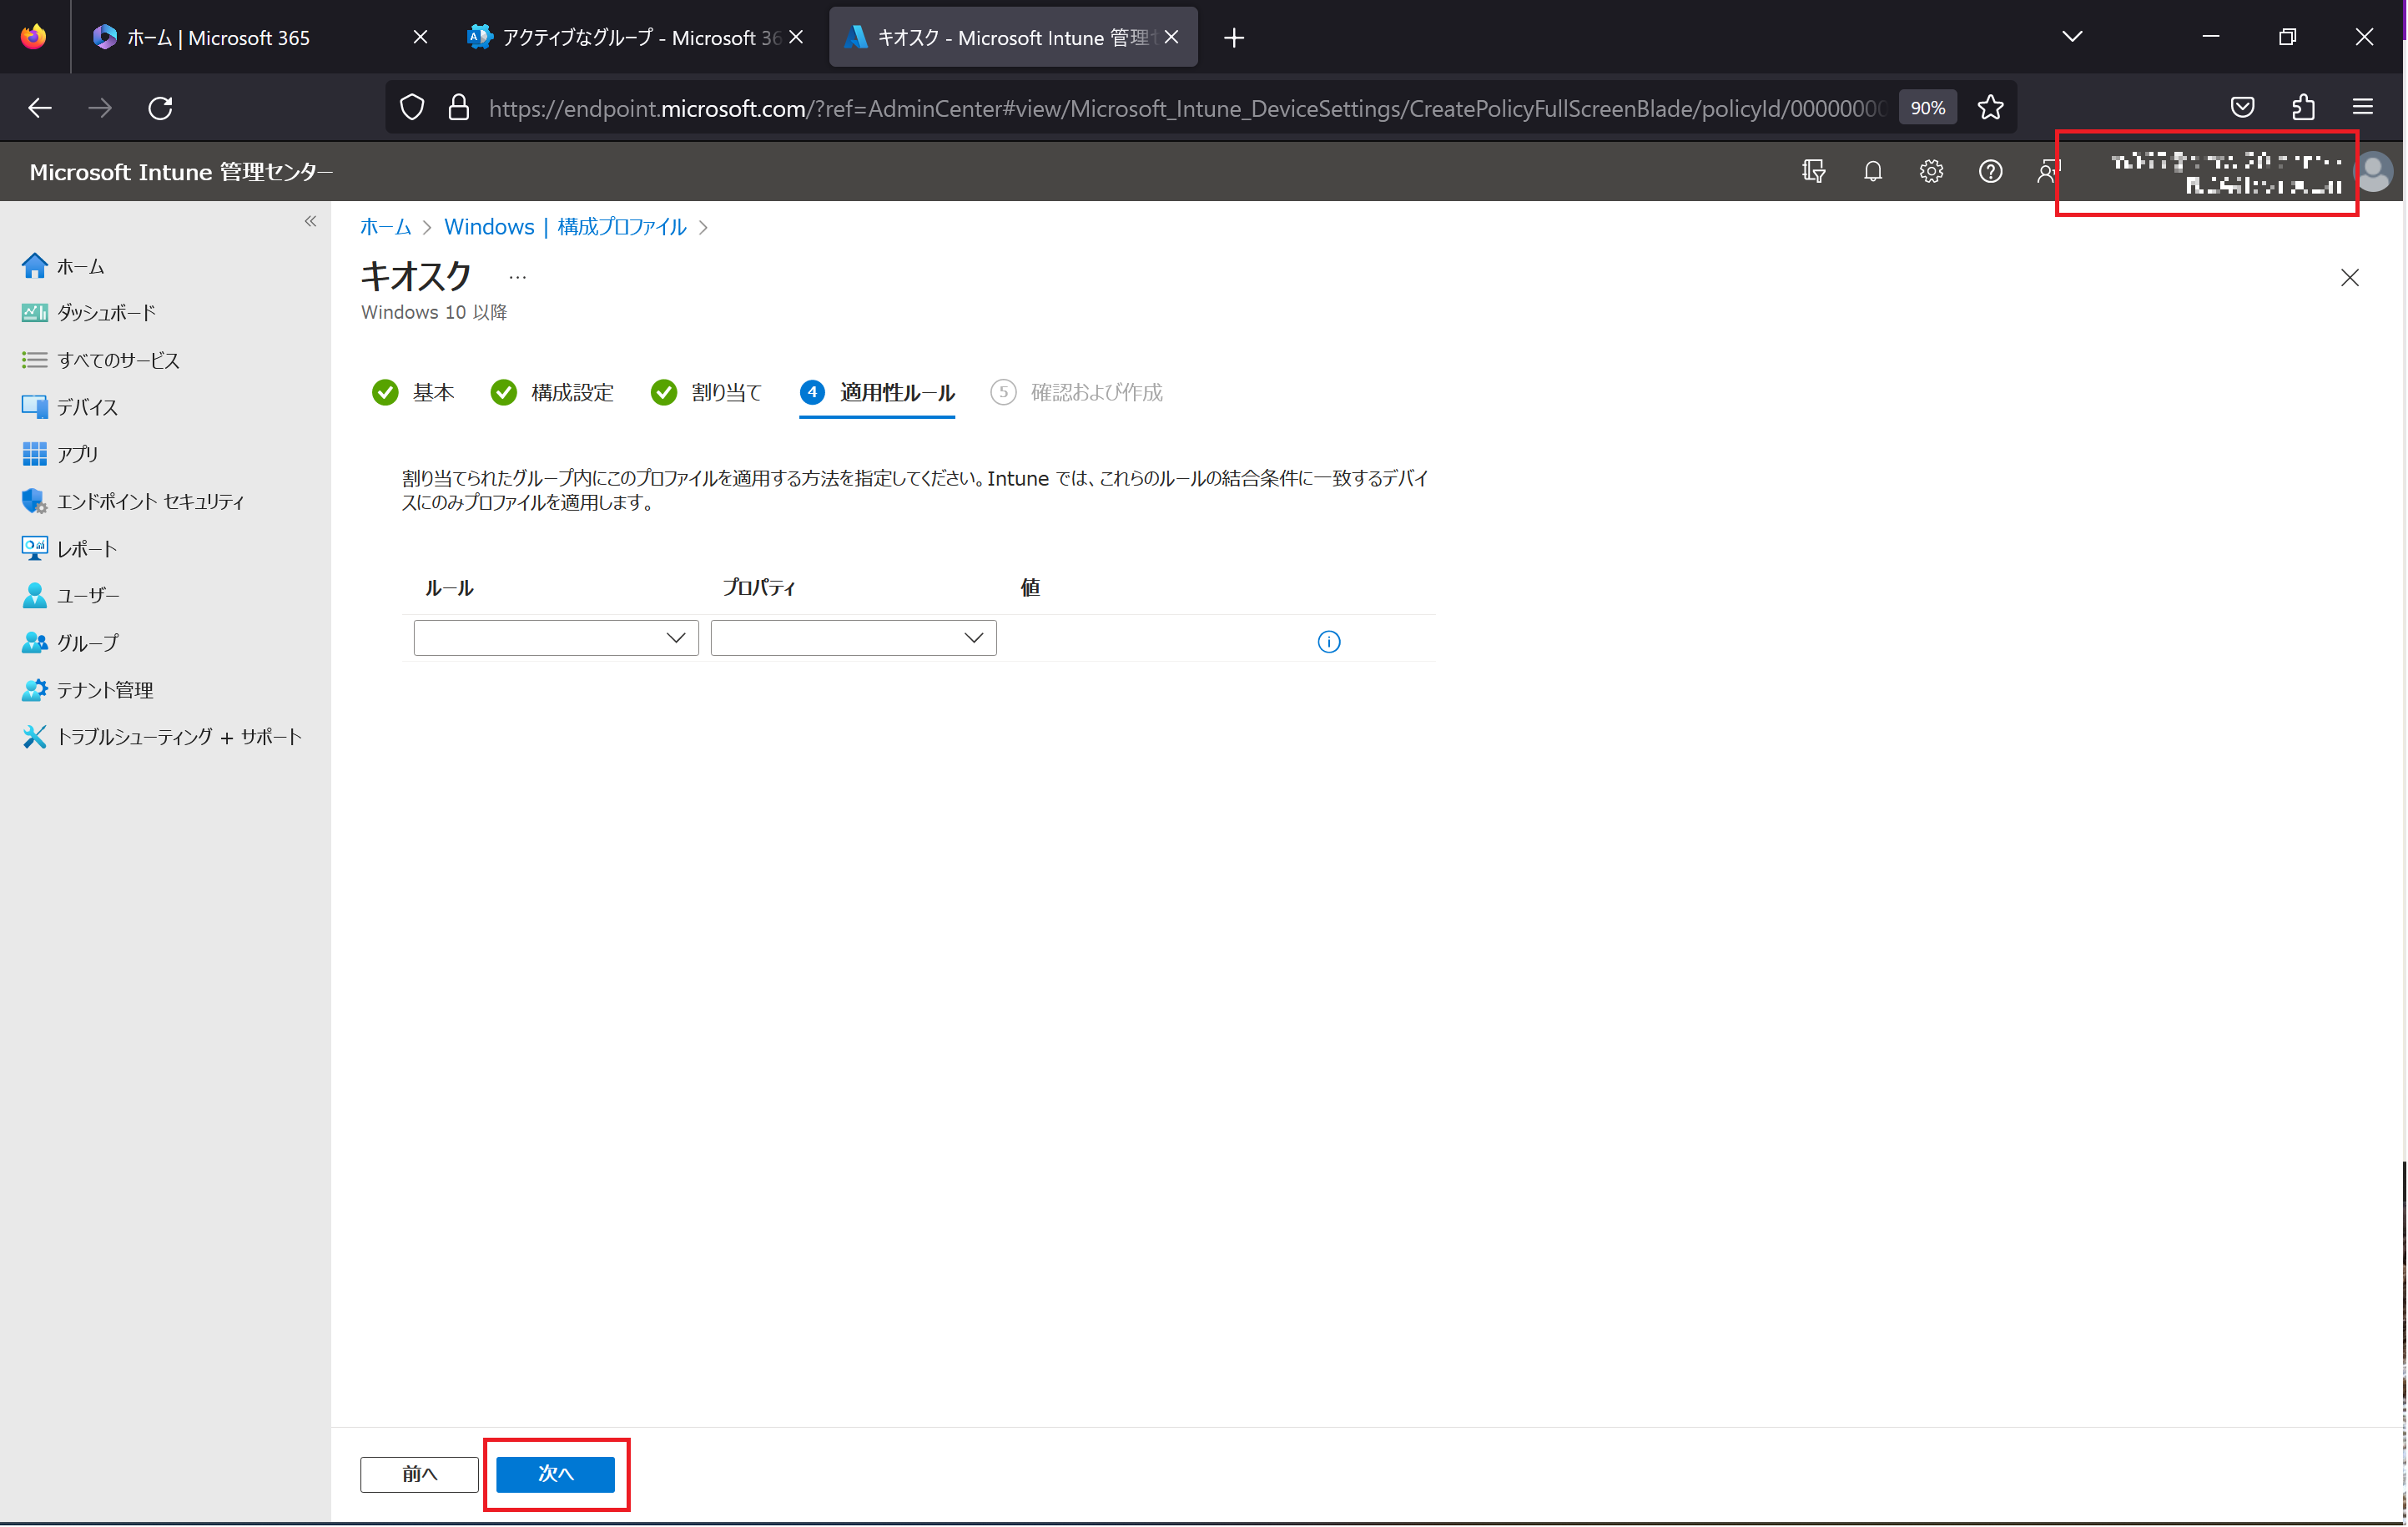
Task: Open テナント管理 in the sidebar
Action: coord(86,689)
